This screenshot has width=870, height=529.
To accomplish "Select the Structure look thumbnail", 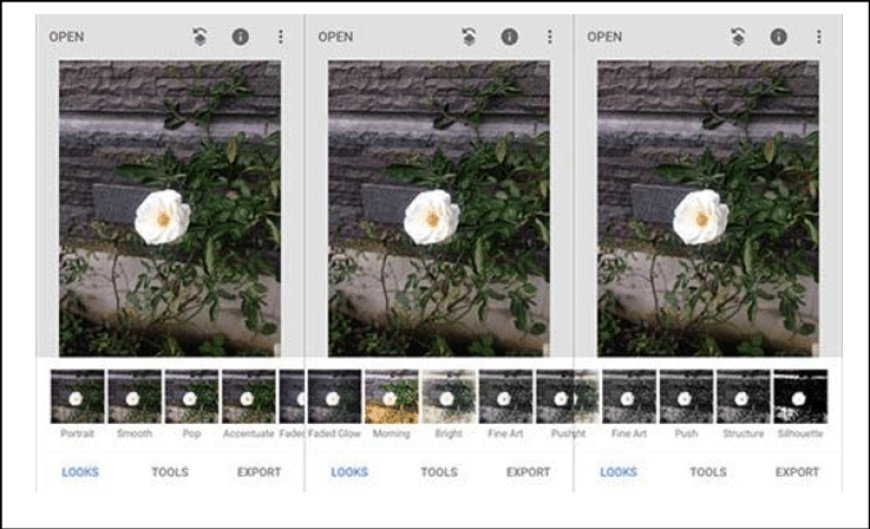I will pyautogui.click(x=743, y=396).
